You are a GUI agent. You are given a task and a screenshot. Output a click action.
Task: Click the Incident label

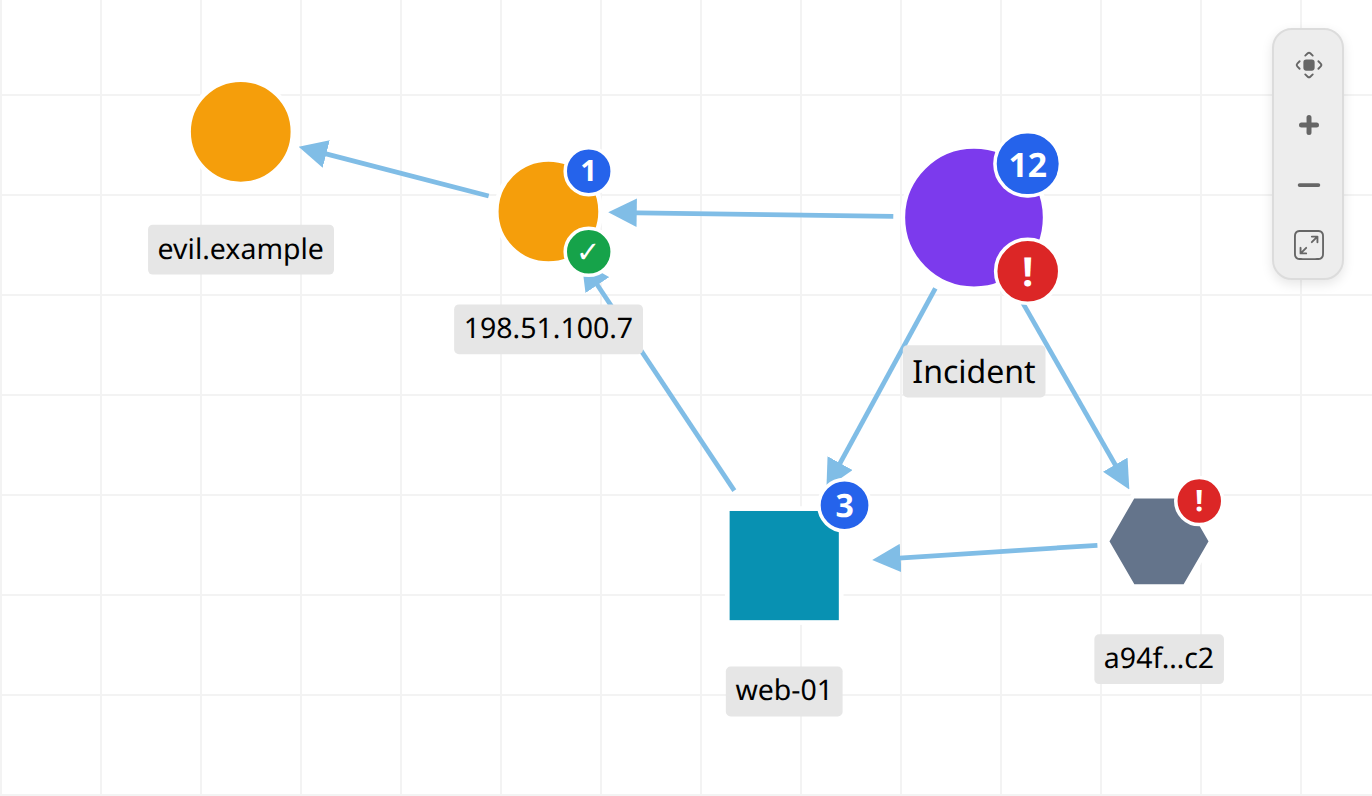coord(974,372)
